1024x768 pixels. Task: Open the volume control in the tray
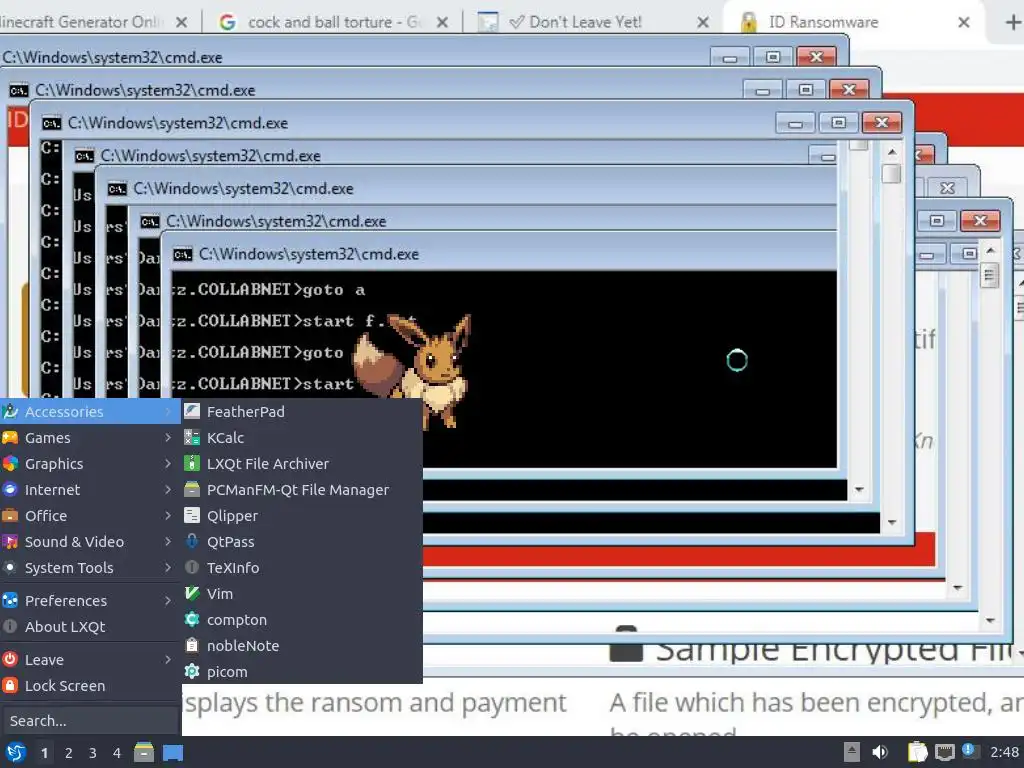tap(880, 752)
